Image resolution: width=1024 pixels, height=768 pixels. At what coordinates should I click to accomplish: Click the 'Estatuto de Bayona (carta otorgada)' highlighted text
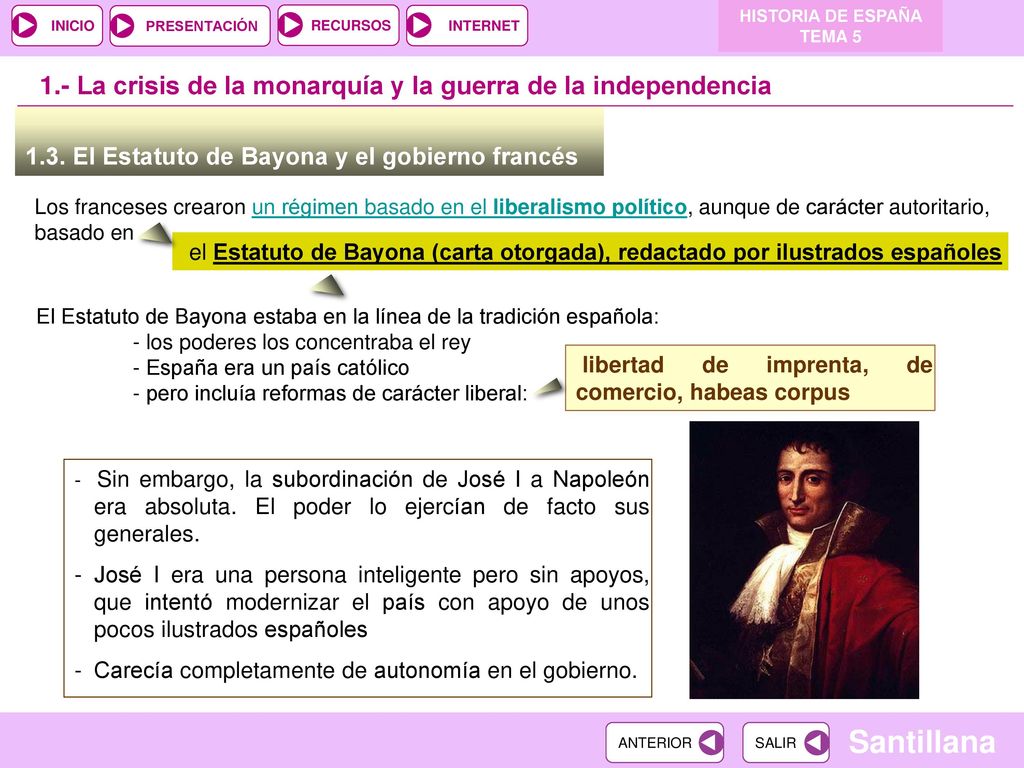(x=409, y=252)
